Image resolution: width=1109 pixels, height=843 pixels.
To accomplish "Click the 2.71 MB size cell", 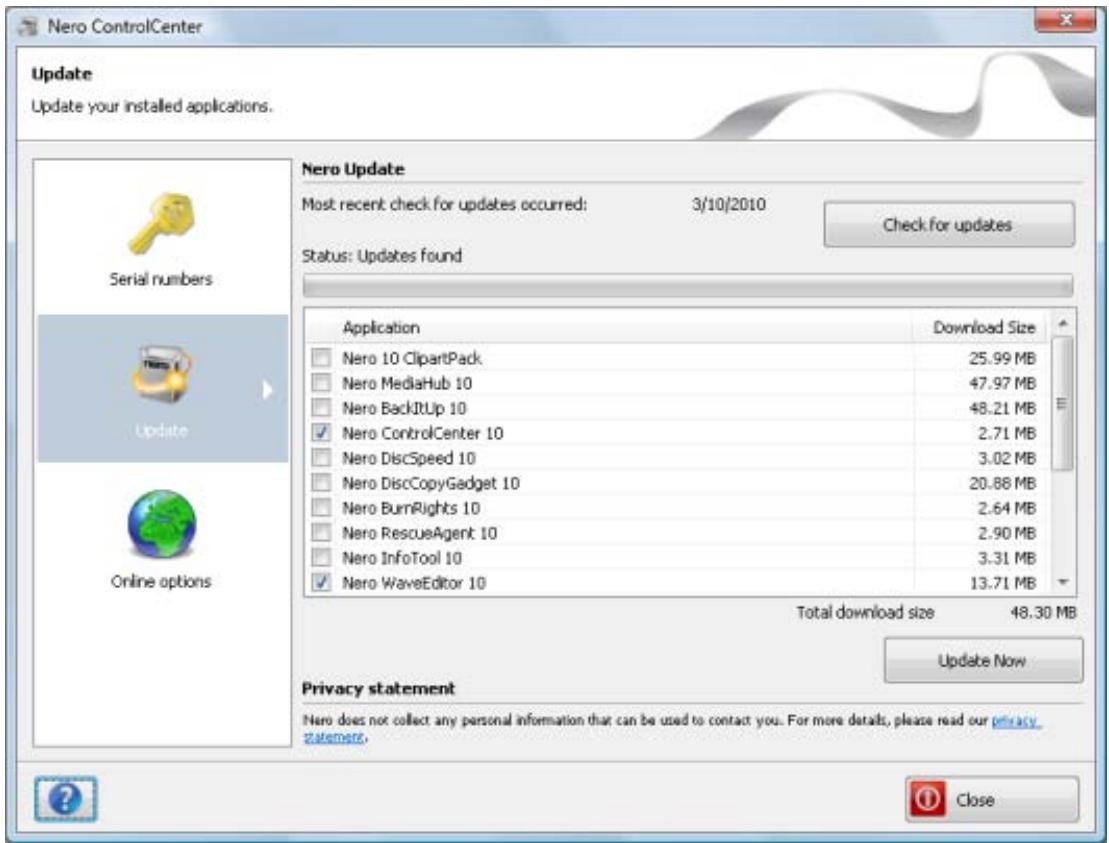I will pos(1007,433).
